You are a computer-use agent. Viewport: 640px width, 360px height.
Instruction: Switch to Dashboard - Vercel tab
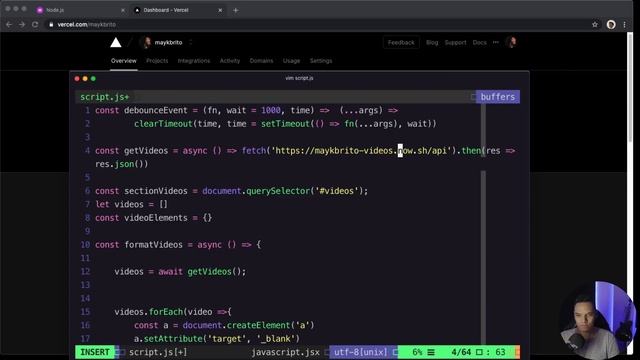[179, 10]
